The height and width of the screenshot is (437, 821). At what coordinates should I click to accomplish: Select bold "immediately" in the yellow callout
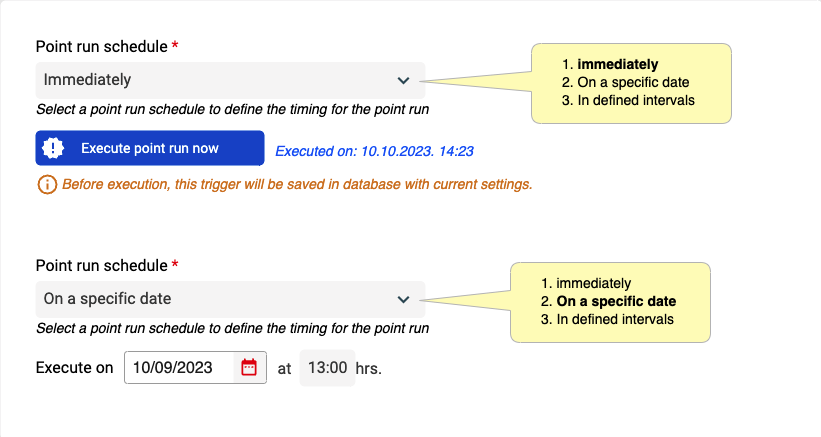[x=618, y=65]
